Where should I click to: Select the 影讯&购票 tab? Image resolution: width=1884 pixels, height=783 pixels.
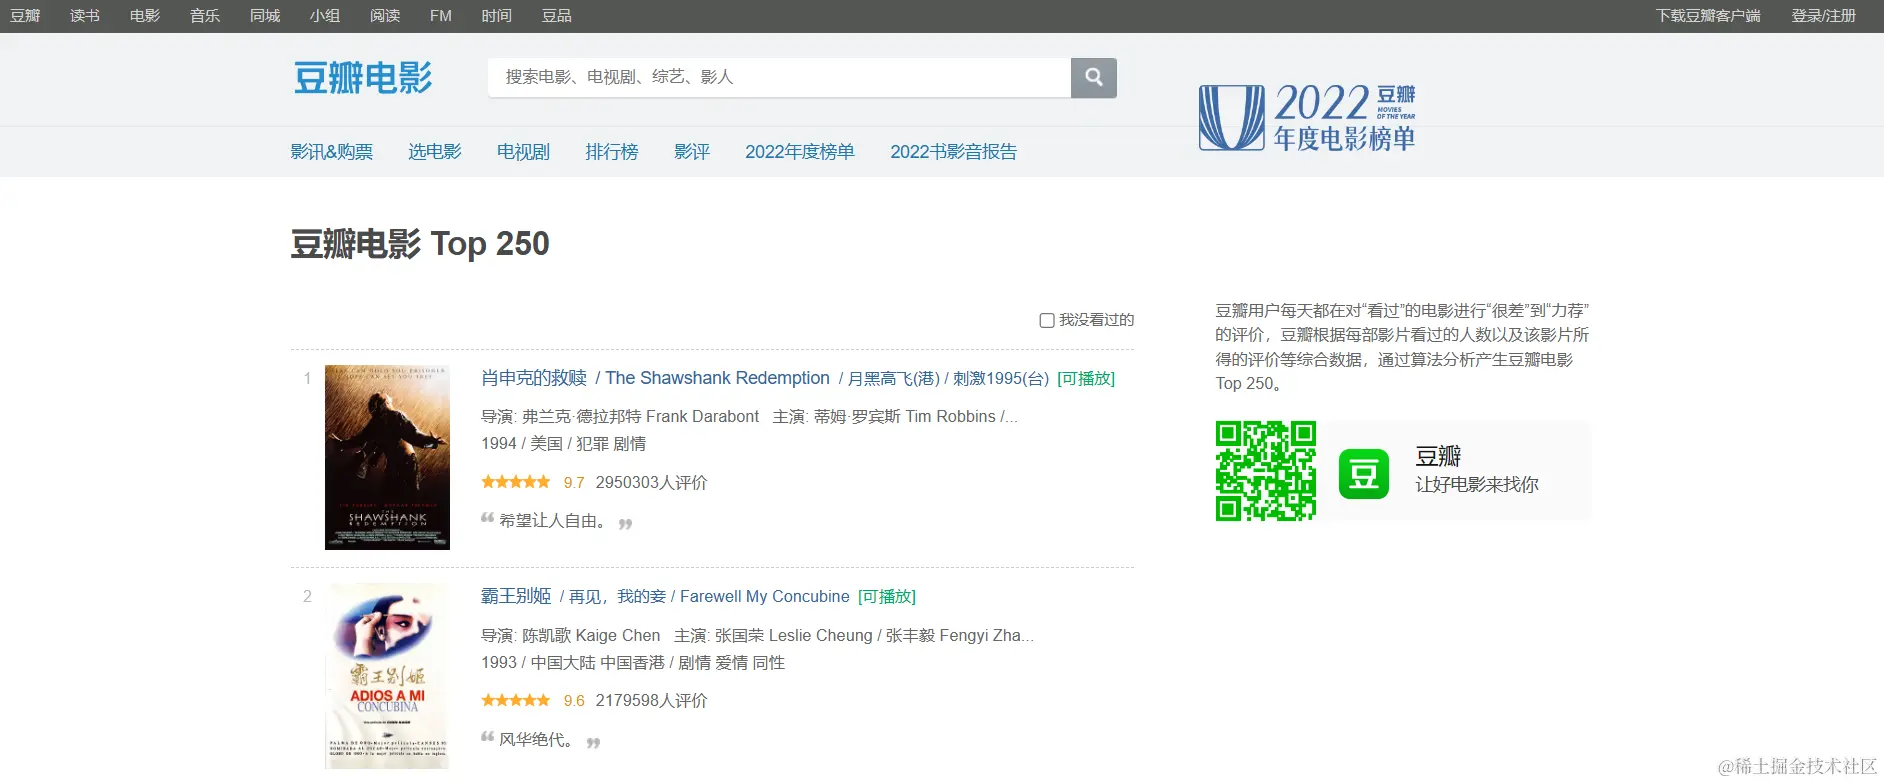tap(332, 152)
